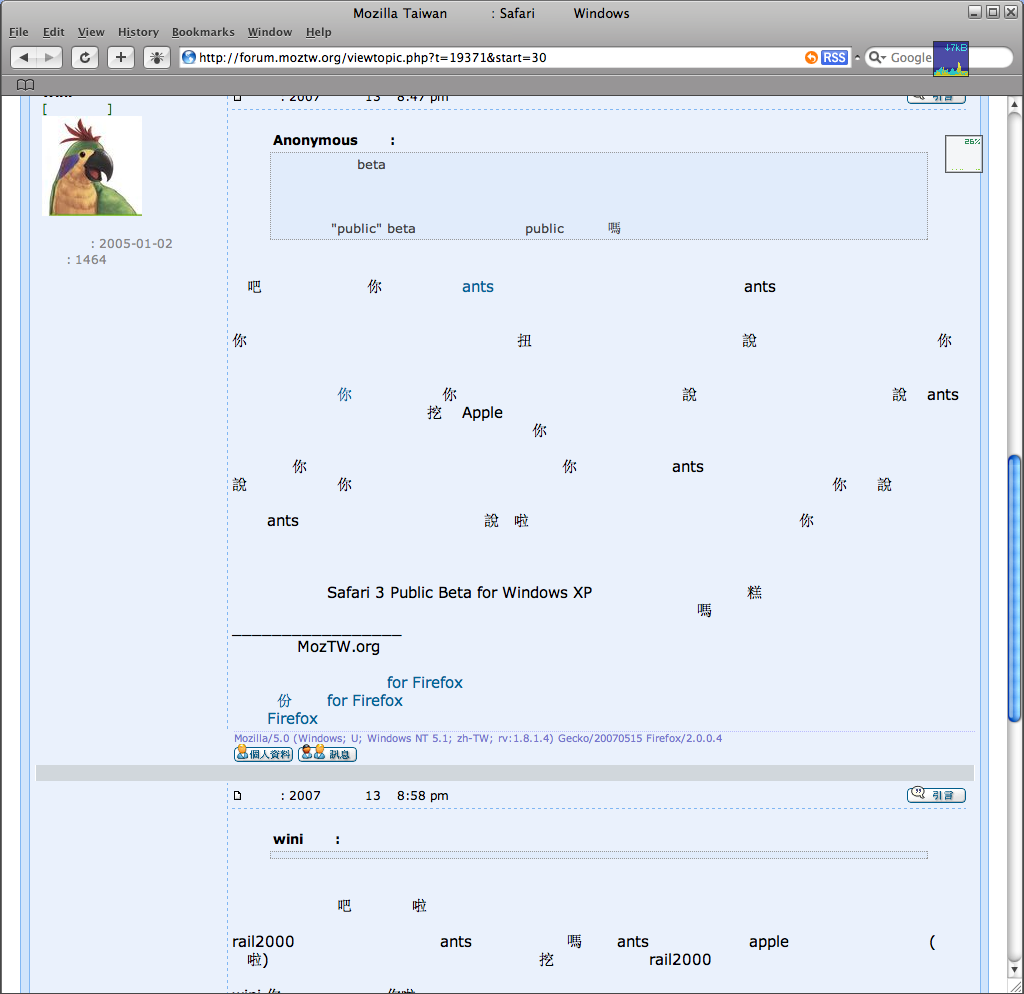Click the bracketed rank label above the avatar
The image size is (1024, 994).
77,108
